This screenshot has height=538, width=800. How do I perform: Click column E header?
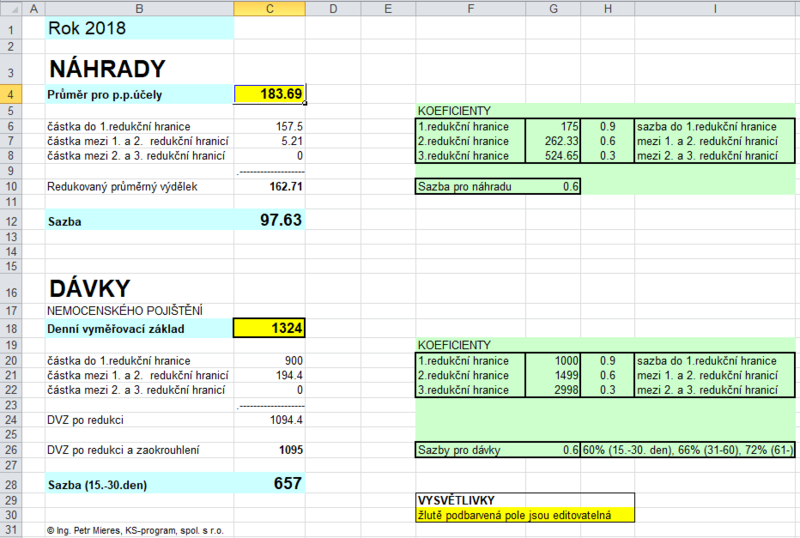click(388, 9)
